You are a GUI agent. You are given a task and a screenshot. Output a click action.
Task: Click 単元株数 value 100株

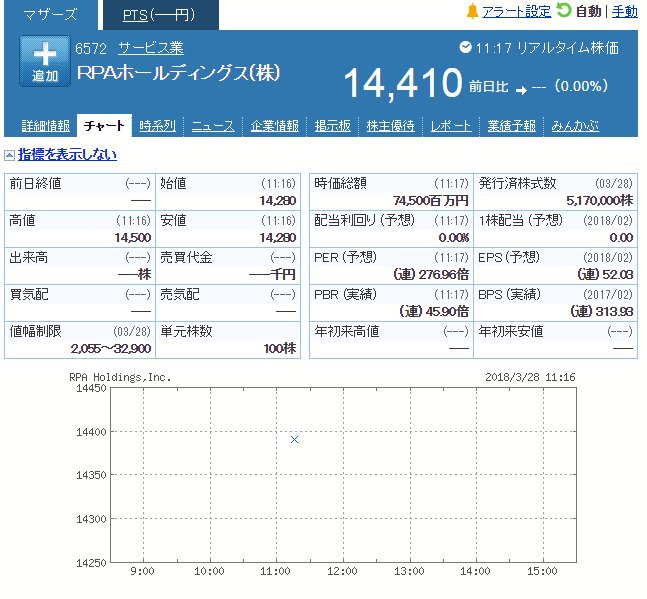(280, 349)
